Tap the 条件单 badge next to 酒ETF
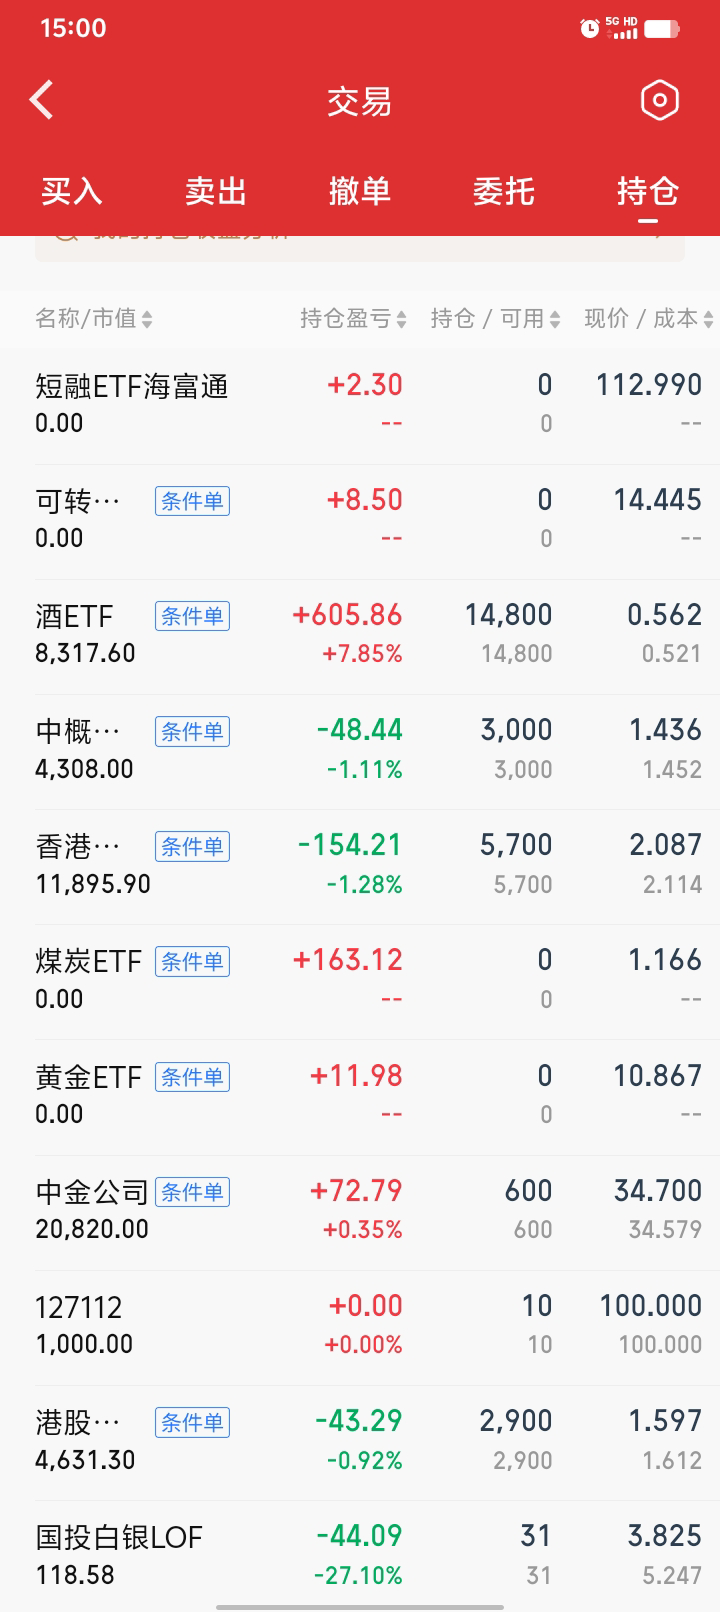The width and height of the screenshot is (720, 1612). [192, 616]
